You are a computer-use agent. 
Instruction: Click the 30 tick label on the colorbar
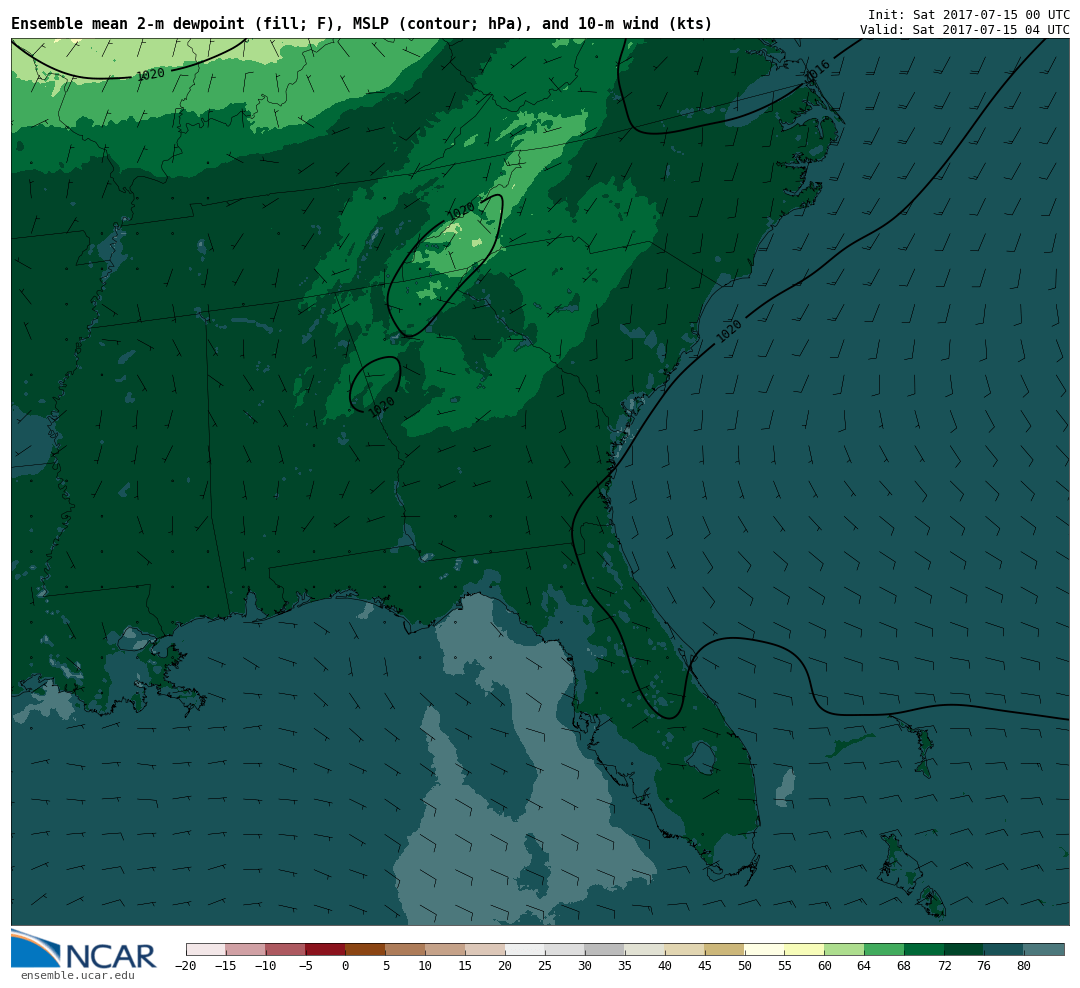[x=585, y=966]
